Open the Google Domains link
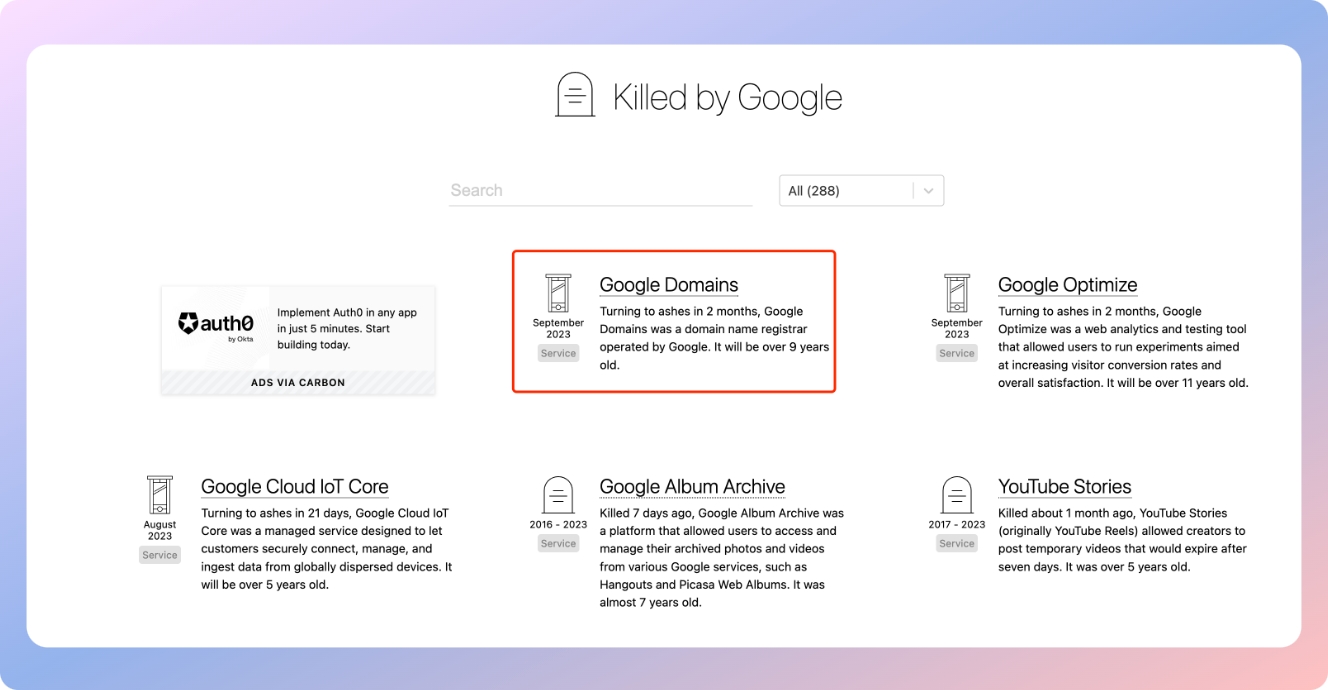Viewport: 1328px width, 690px height. 668,285
